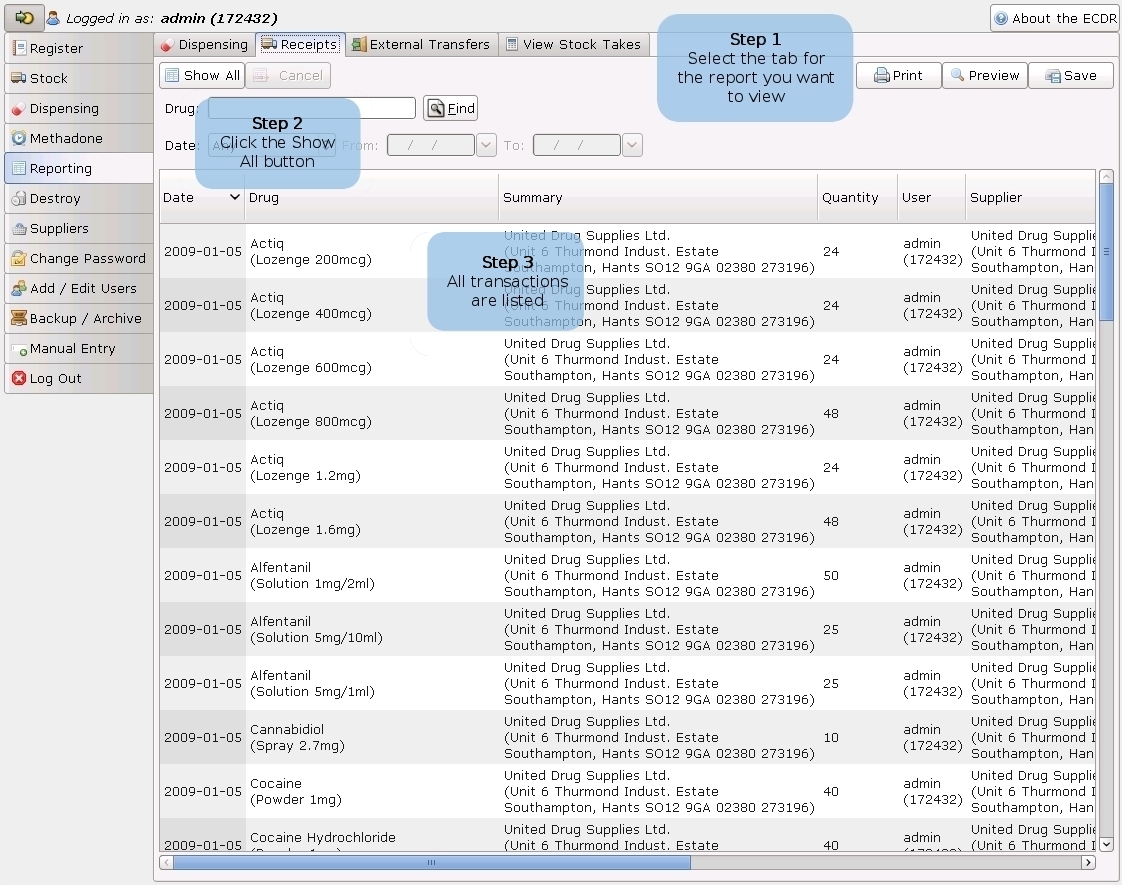Expand the From date dropdown arrow
Image resolution: width=1122 pixels, height=885 pixels.
point(486,146)
